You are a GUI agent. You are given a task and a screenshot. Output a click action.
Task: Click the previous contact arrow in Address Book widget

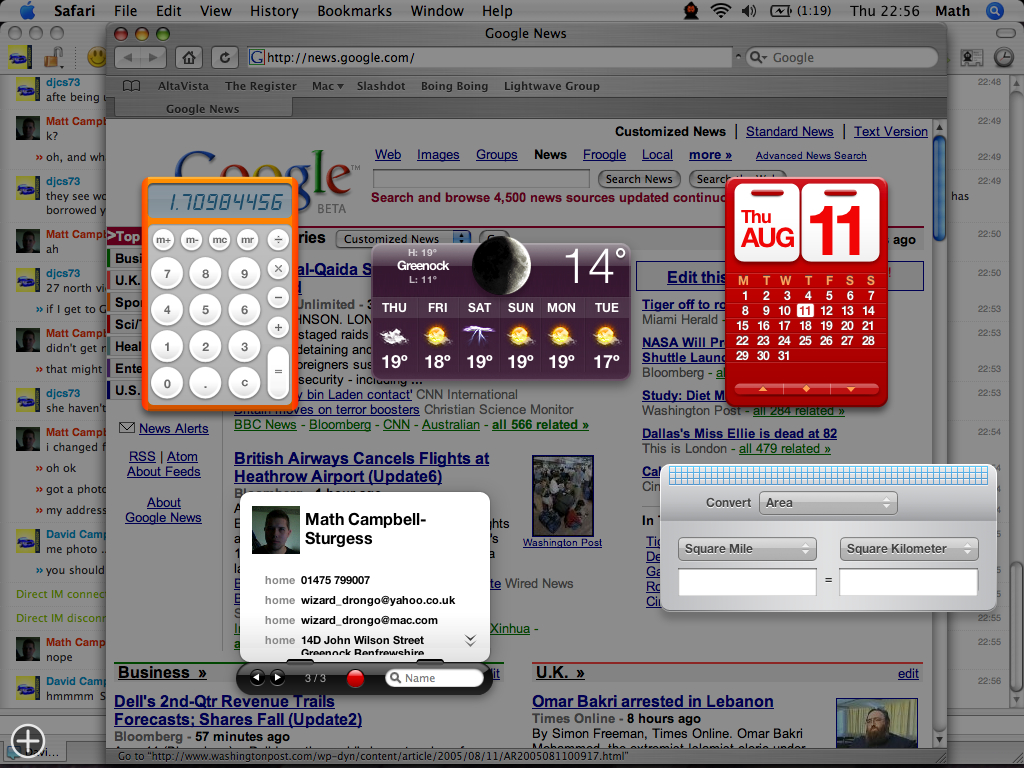click(x=257, y=678)
